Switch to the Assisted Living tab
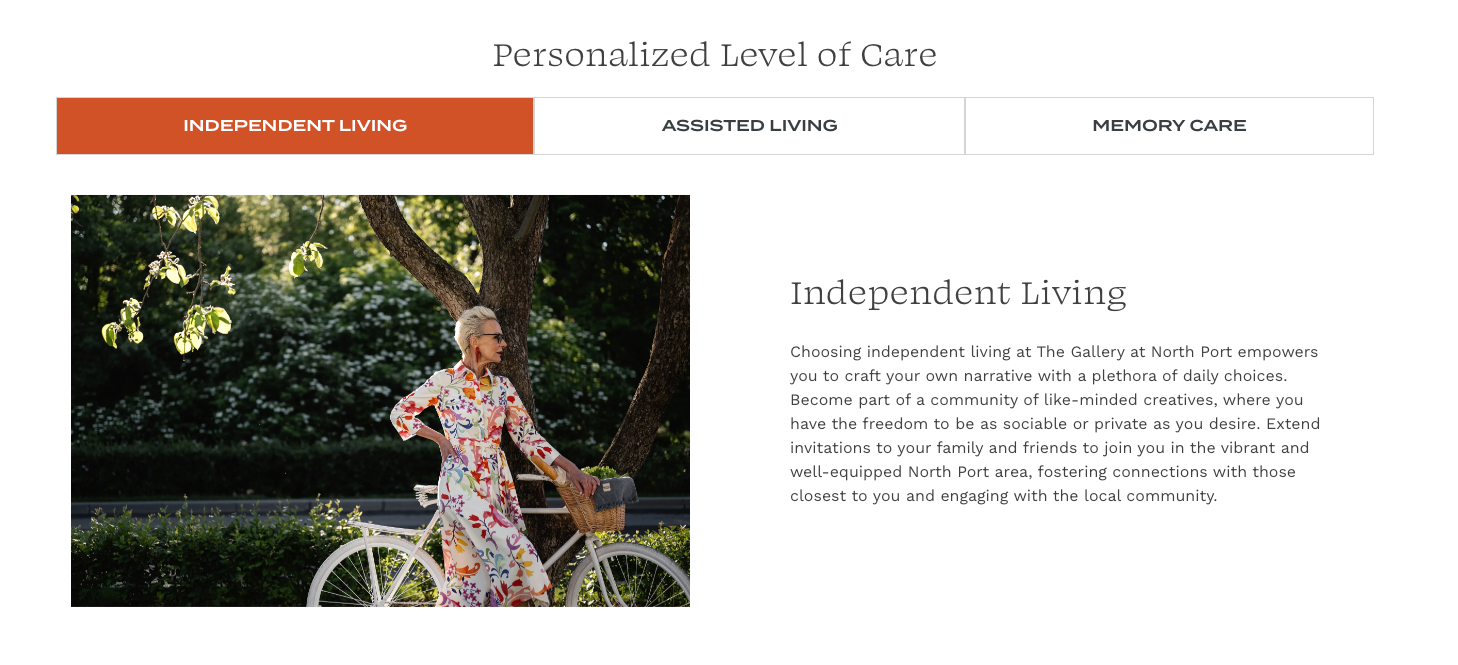Image resolution: width=1458 pixels, height=665 pixels. [x=749, y=126]
